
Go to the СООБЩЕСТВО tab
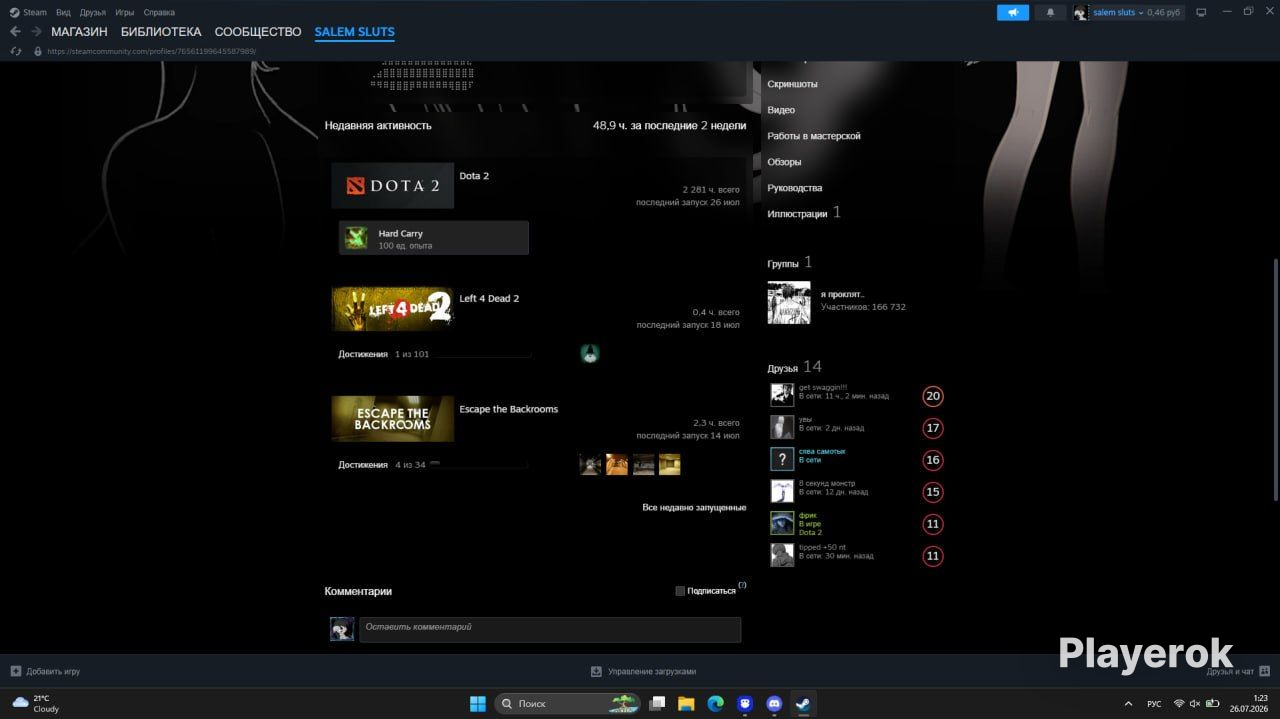(x=258, y=32)
